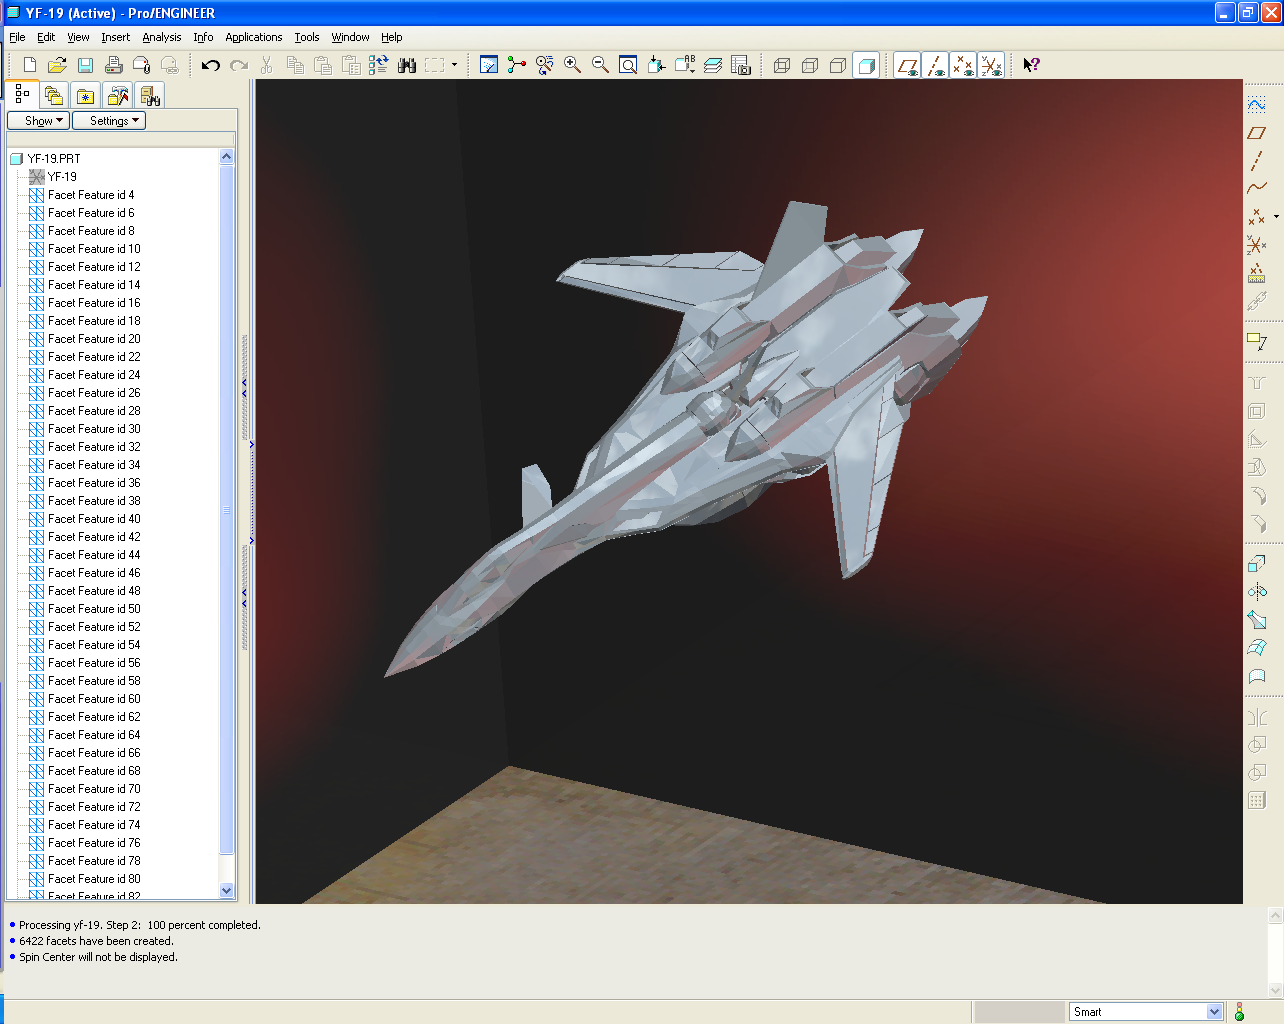The height and width of the screenshot is (1024, 1284).
Task: Click the Reorient view icon
Action: pos(656,65)
